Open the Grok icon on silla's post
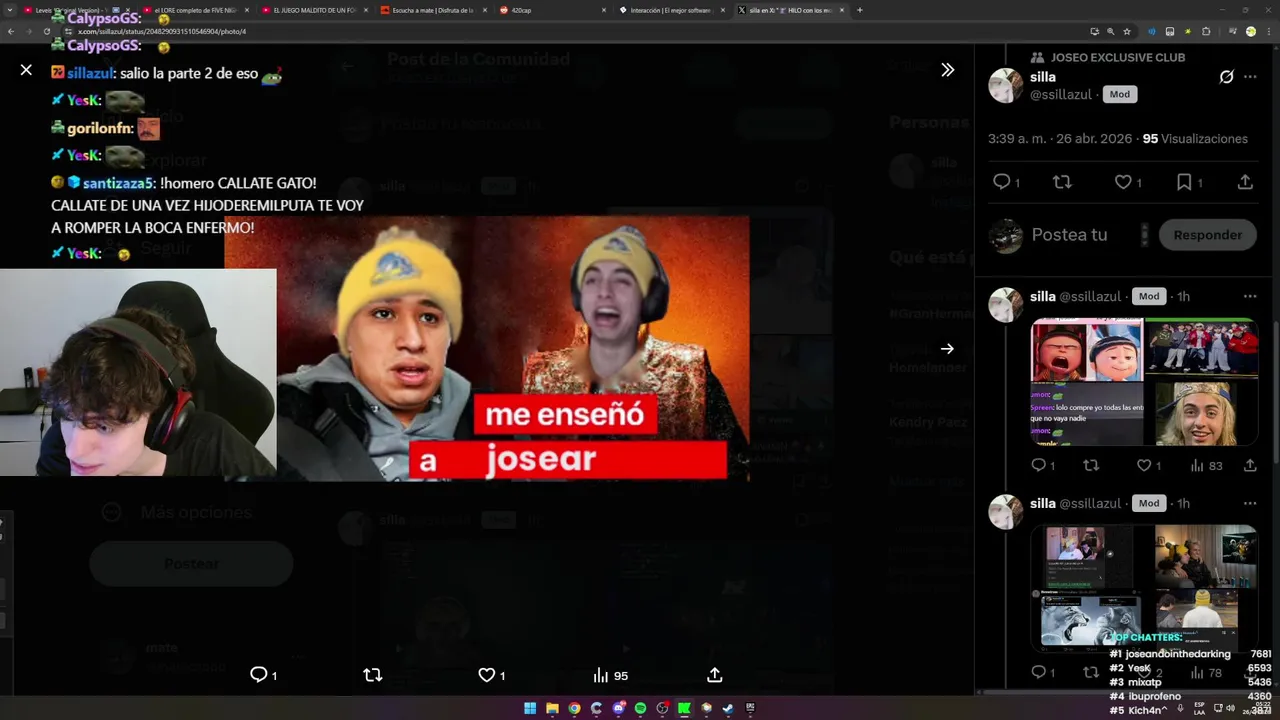Screen dimensions: 1280x720 [1226, 77]
